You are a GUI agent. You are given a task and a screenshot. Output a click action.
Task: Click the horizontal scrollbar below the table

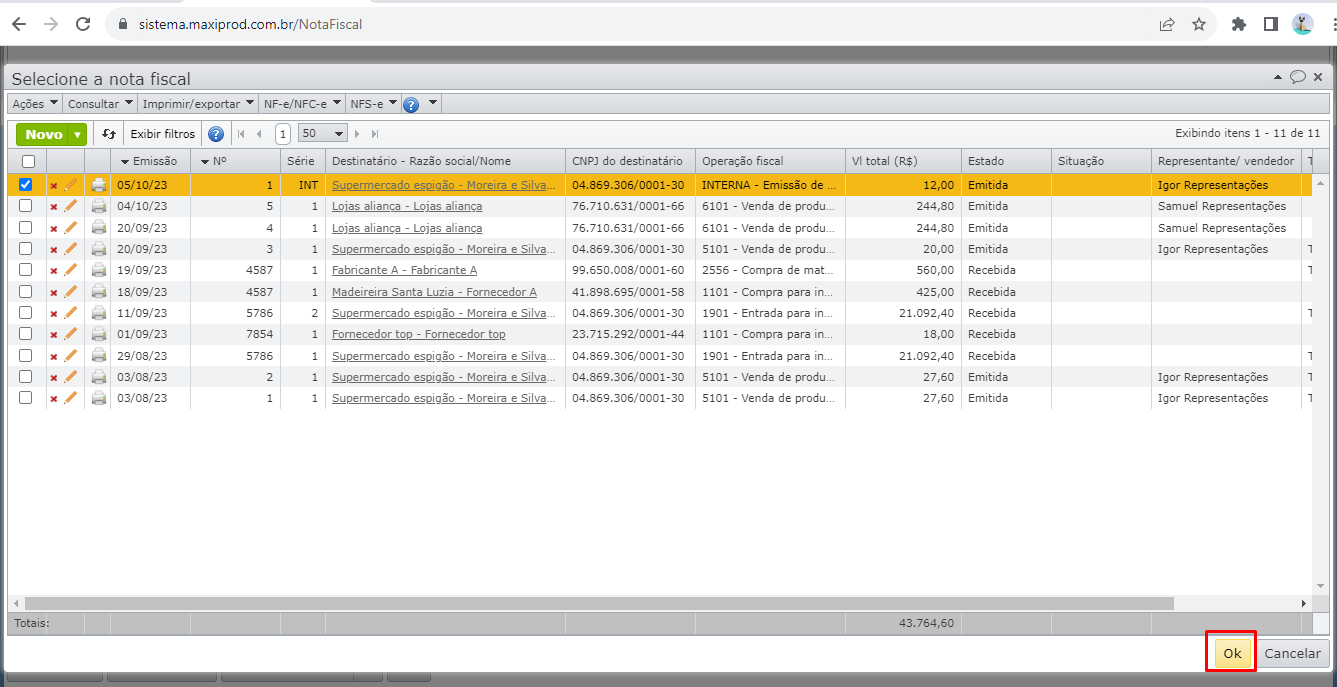[600, 604]
